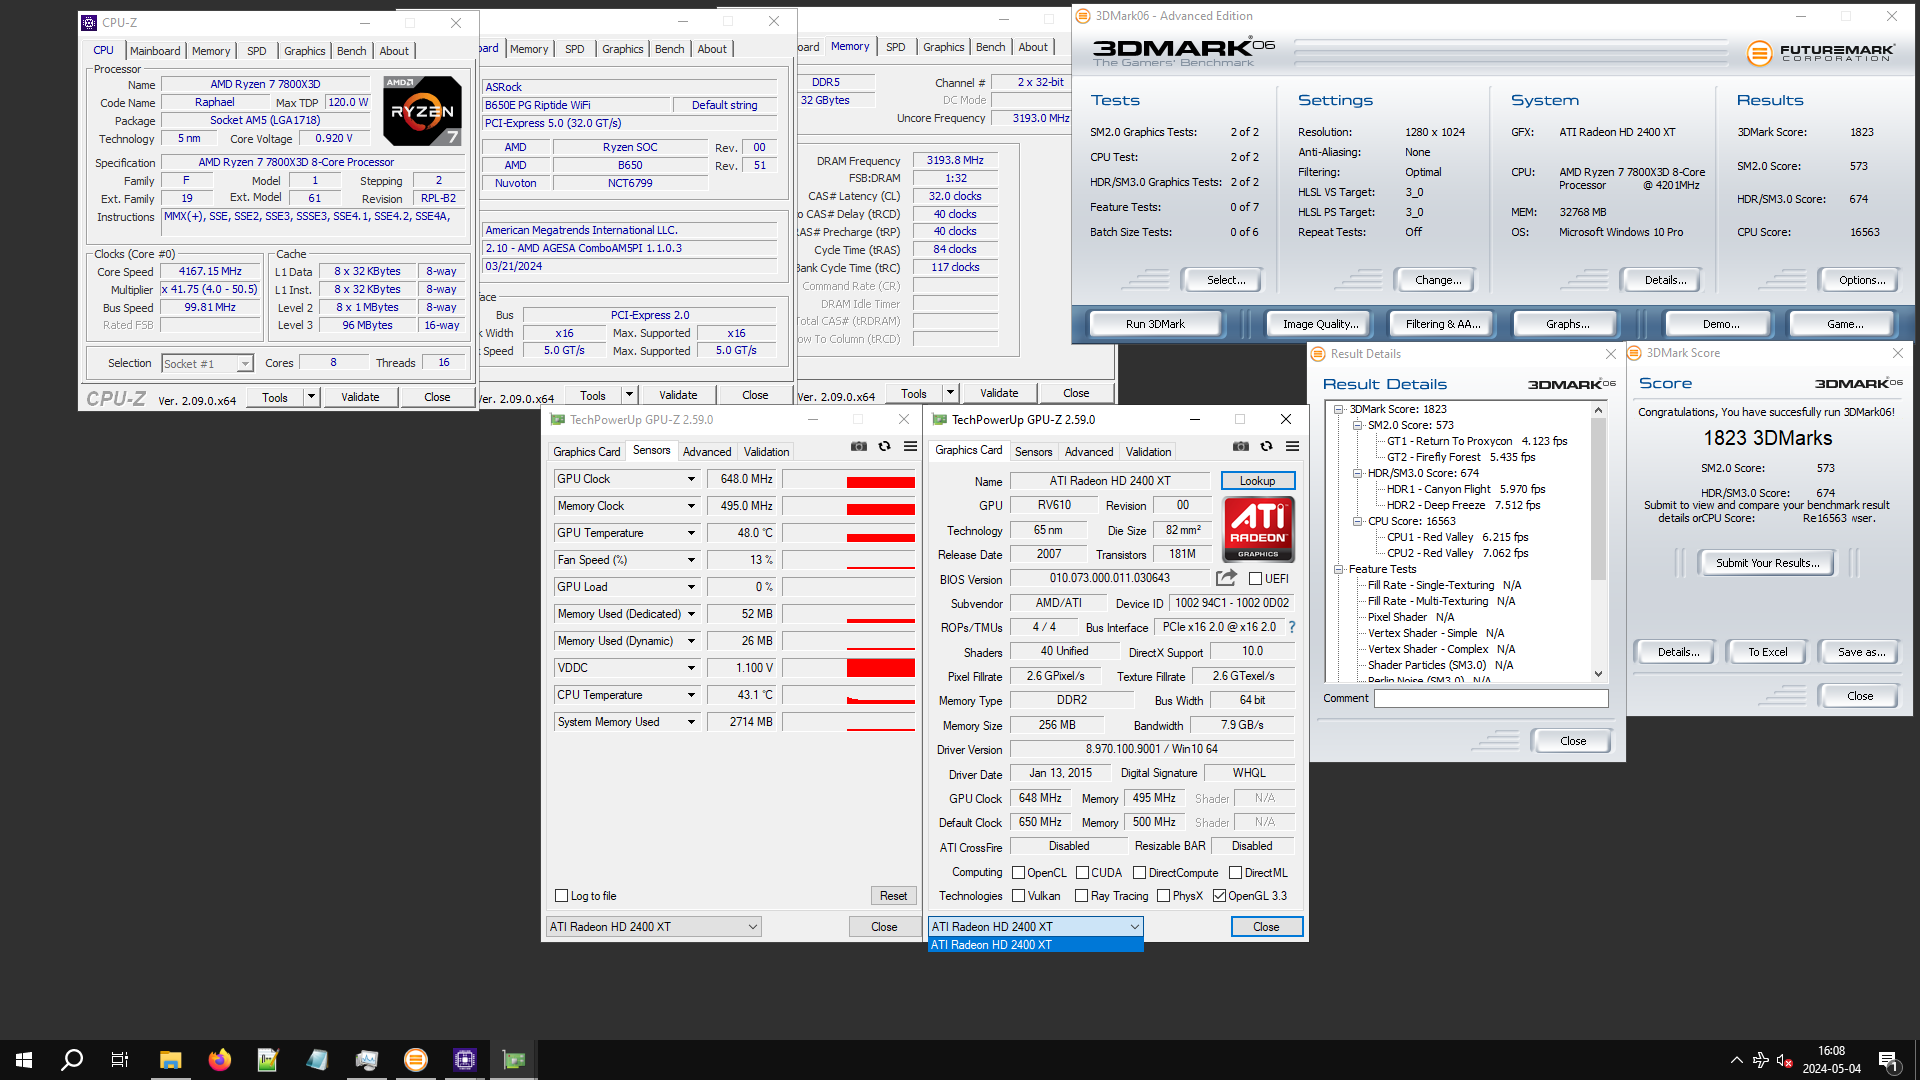Viewport: 1920px width, 1080px height.
Task: Collapse the CPU Score: 16563 tree node
Action: coord(1357,521)
